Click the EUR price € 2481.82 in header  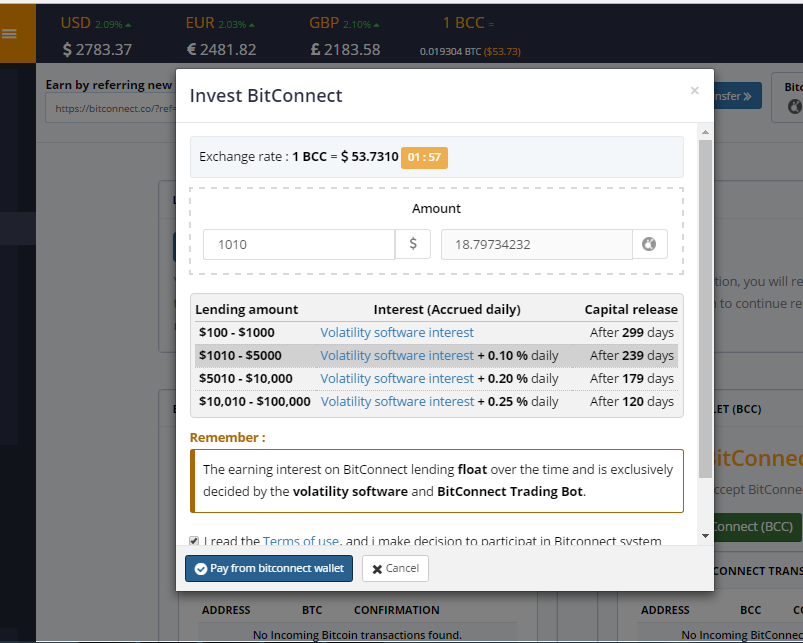221,50
